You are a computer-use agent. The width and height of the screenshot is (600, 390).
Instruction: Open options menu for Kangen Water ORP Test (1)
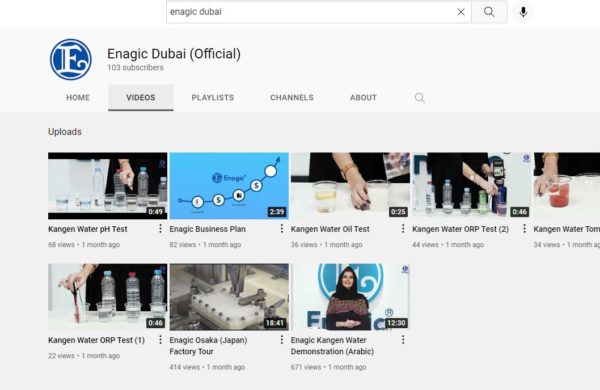(x=160, y=340)
